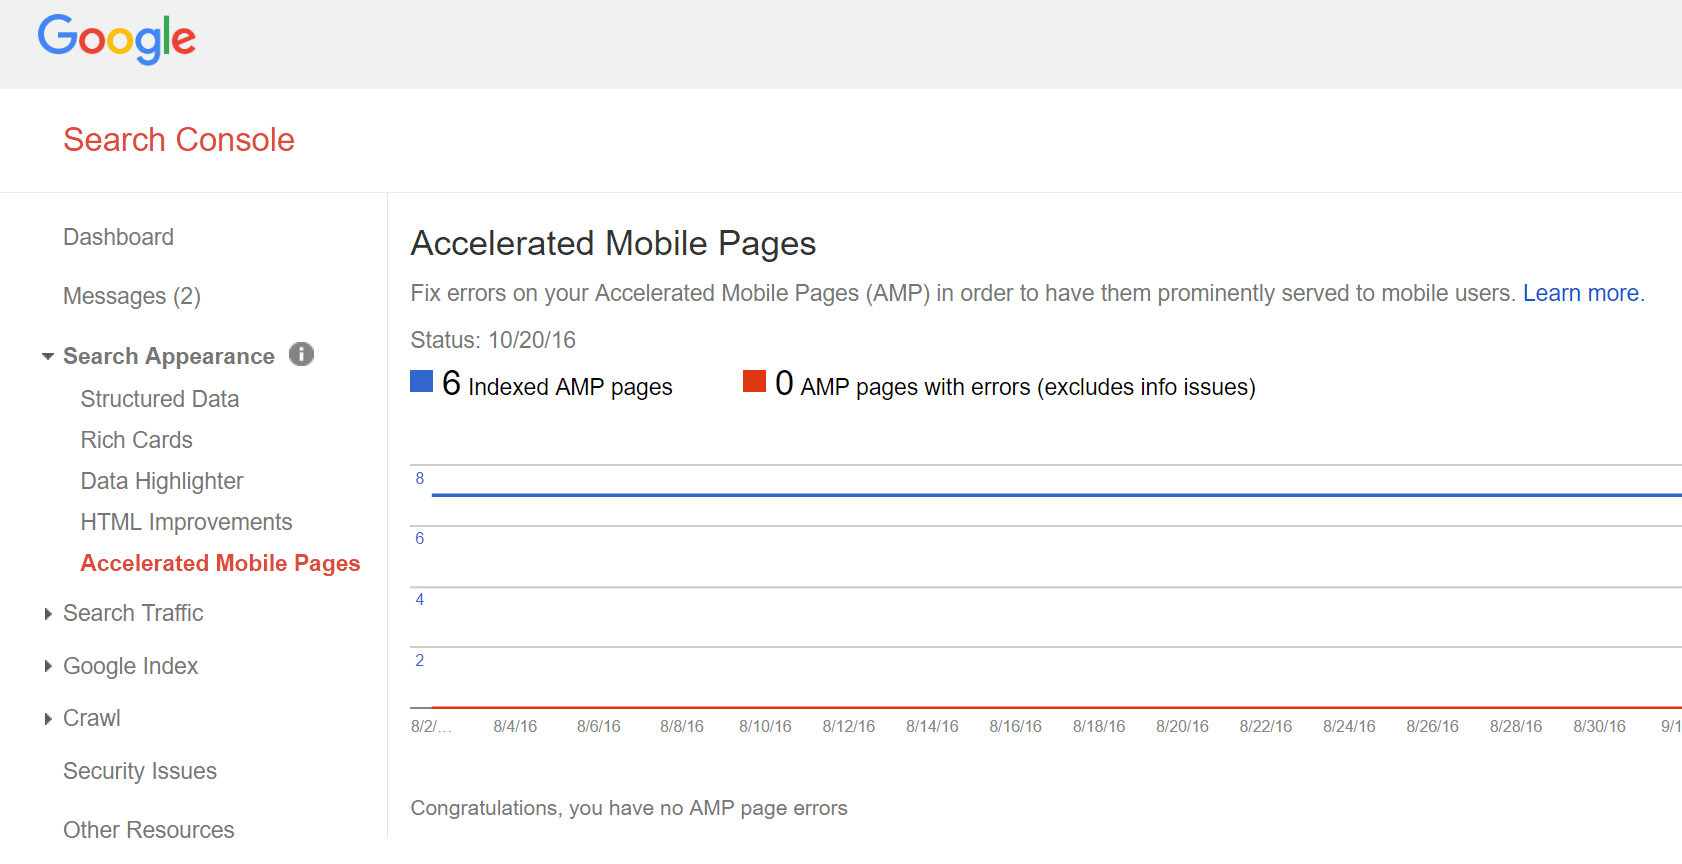Screen dimensions: 1682x864
Task: Select Data Highlighter
Action: point(162,481)
